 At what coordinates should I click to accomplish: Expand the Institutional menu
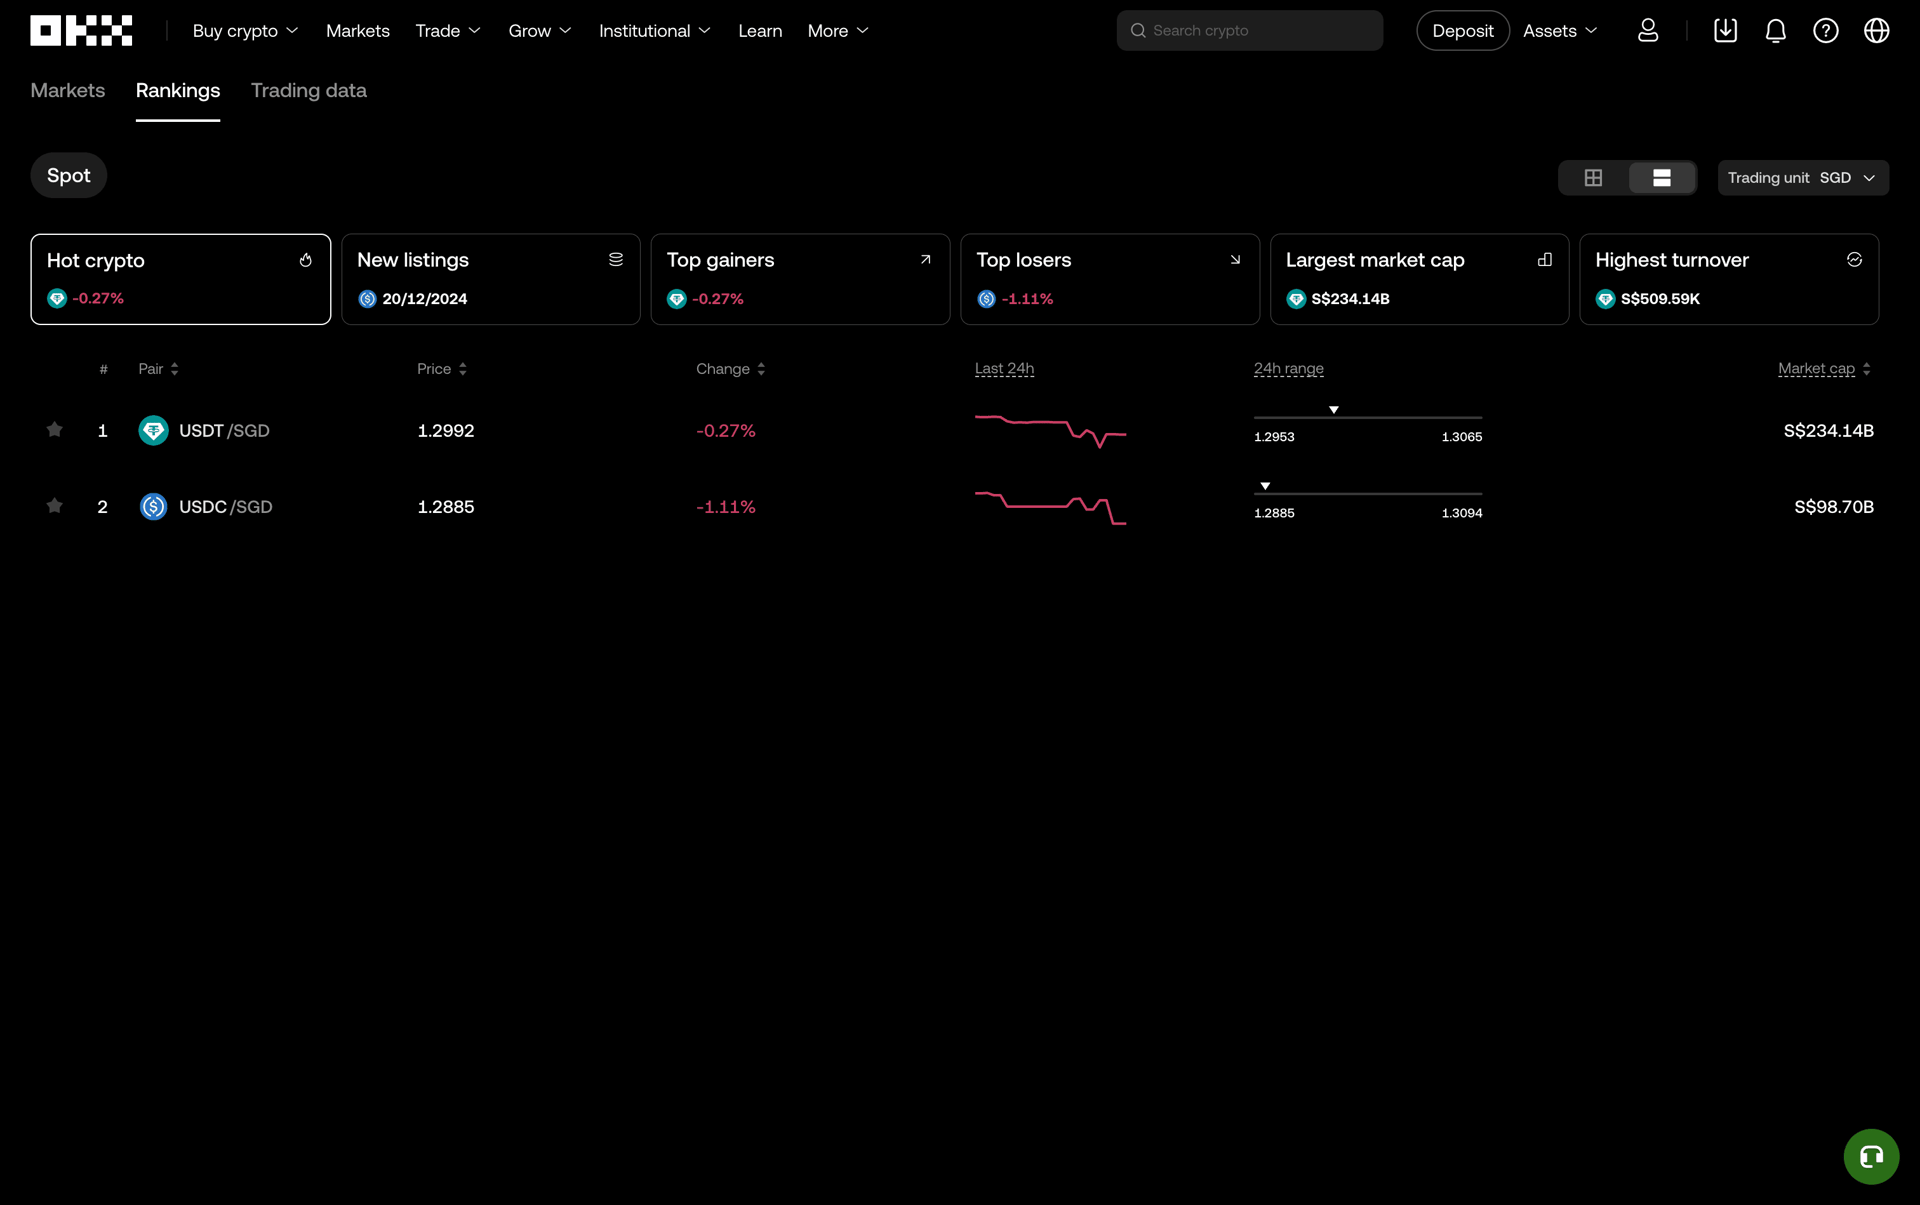655,31
